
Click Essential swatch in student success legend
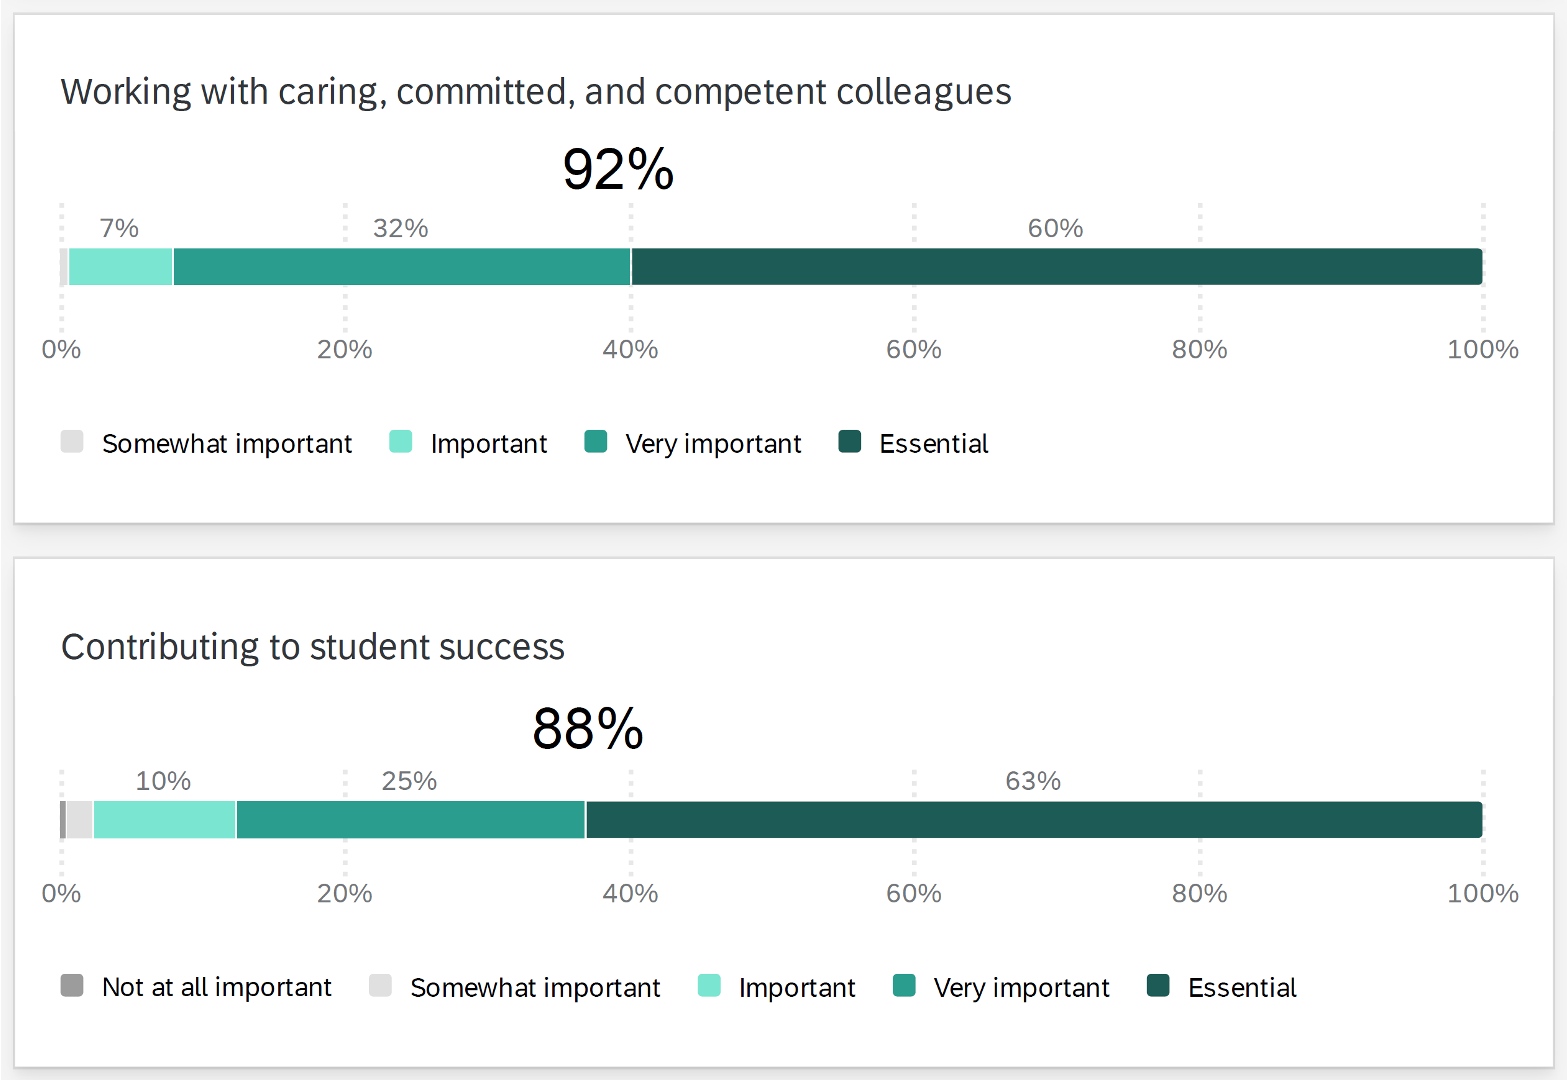pos(1158,986)
